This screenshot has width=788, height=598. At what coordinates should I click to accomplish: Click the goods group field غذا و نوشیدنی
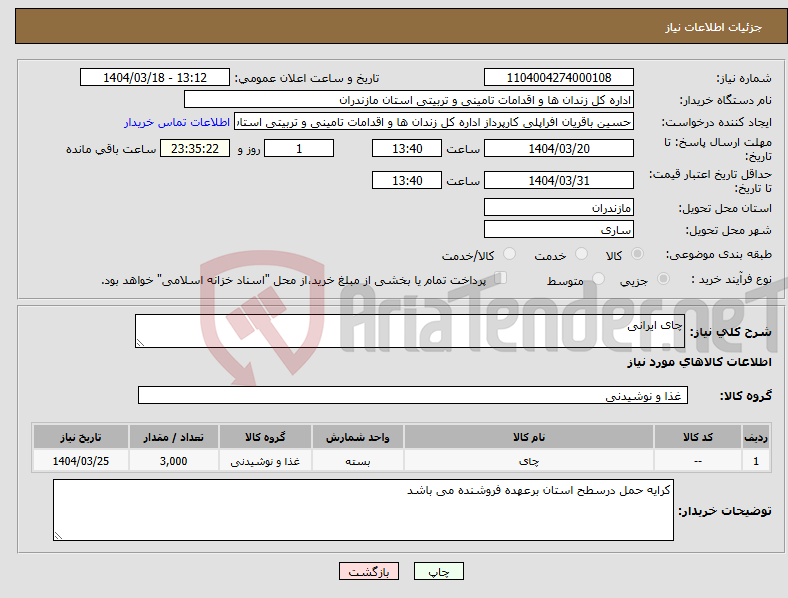coord(413,395)
